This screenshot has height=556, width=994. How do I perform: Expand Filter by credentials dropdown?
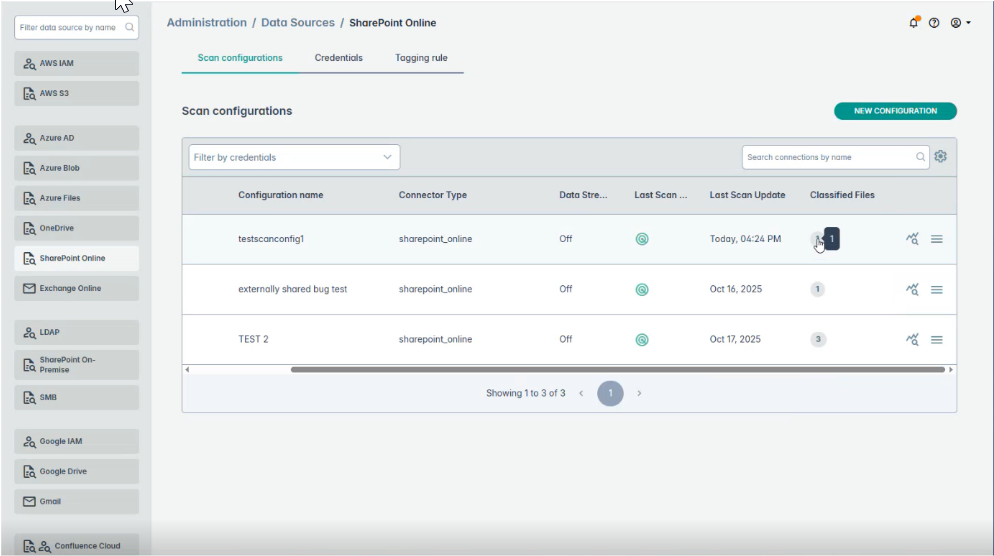tap(294, 157)
